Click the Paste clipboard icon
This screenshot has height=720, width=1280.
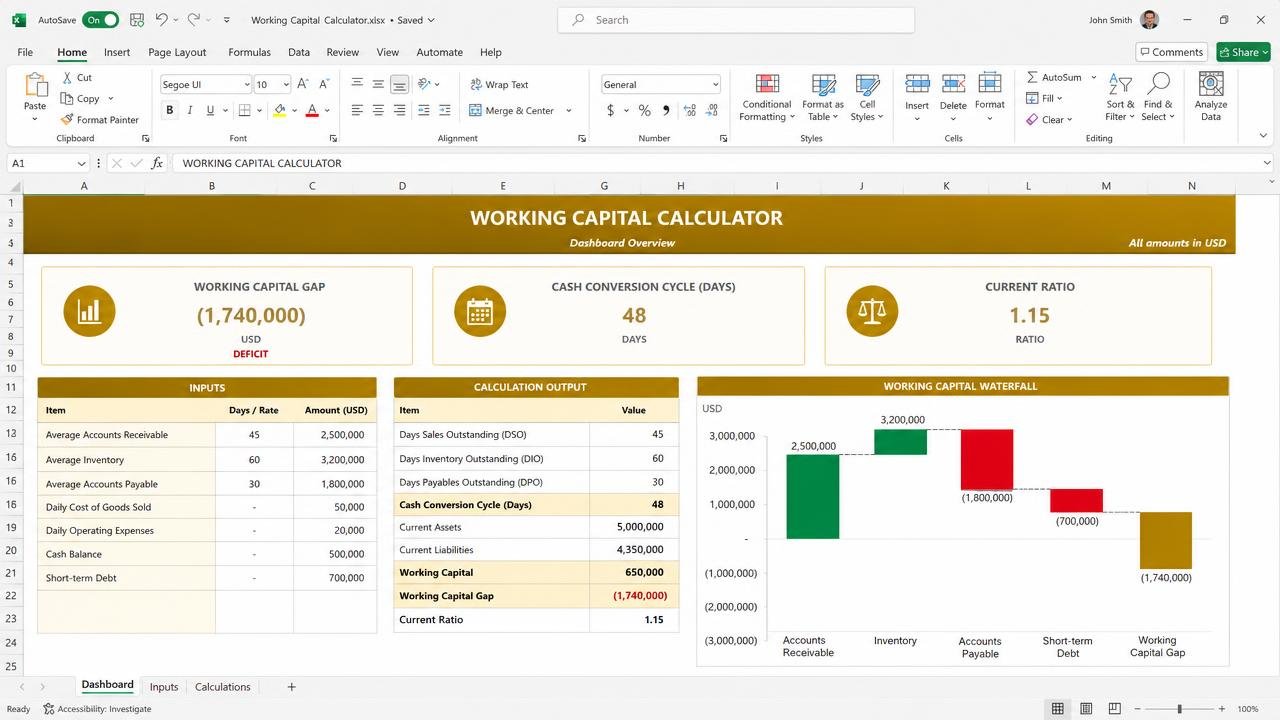click(x=35, y=87)
